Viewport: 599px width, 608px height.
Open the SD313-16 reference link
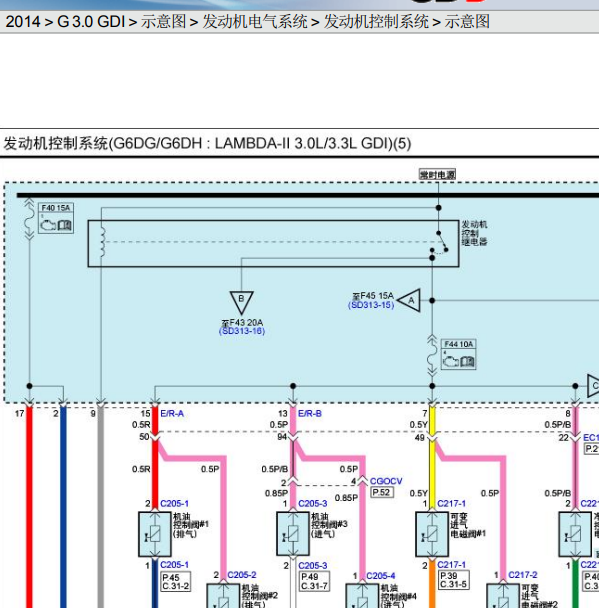click(242, 331)
